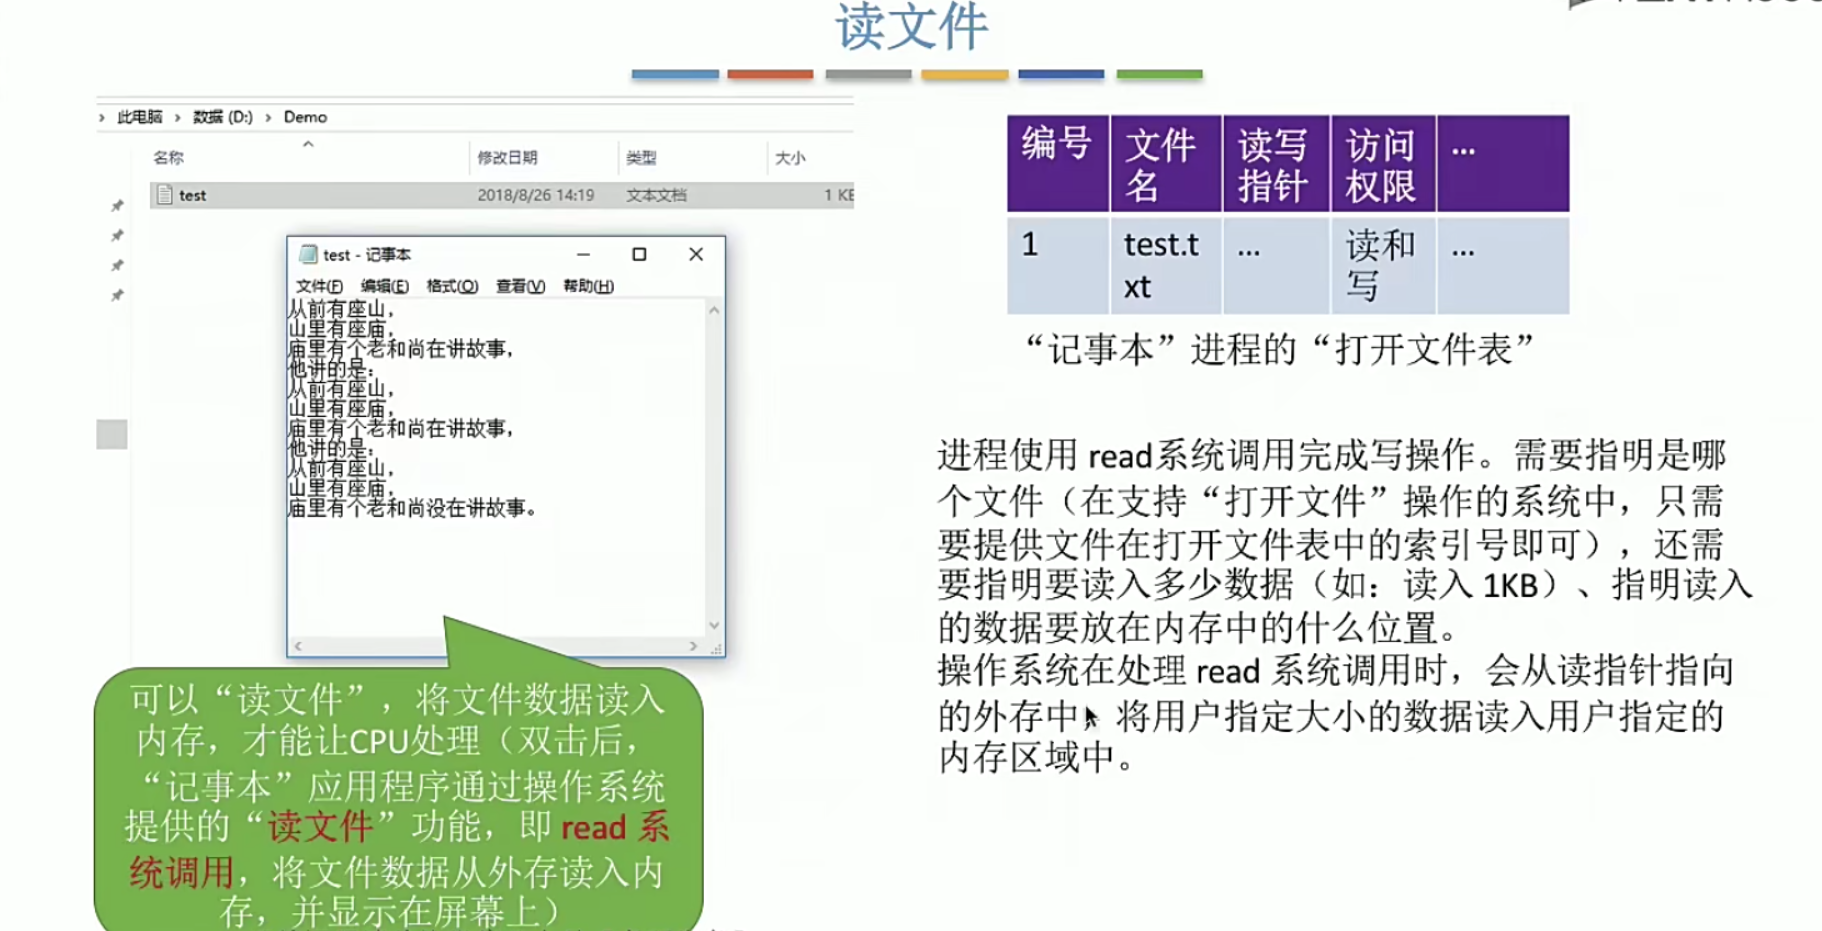This screenshot has height=931, width=1822.
Task: Minimize the test Notepad window
Action: coord(583,254)
